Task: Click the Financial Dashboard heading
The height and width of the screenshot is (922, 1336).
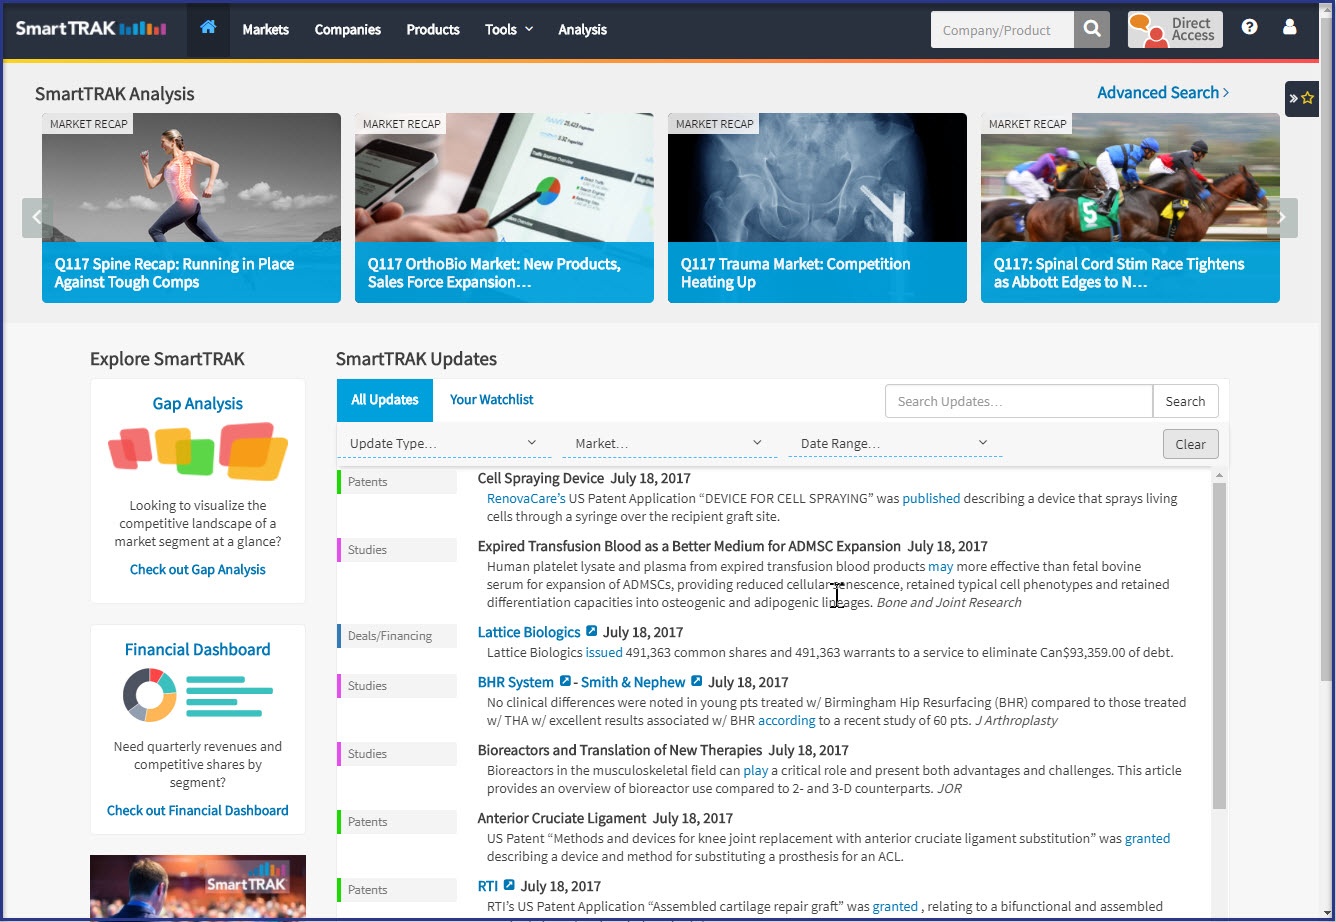Action: (198, 649)
